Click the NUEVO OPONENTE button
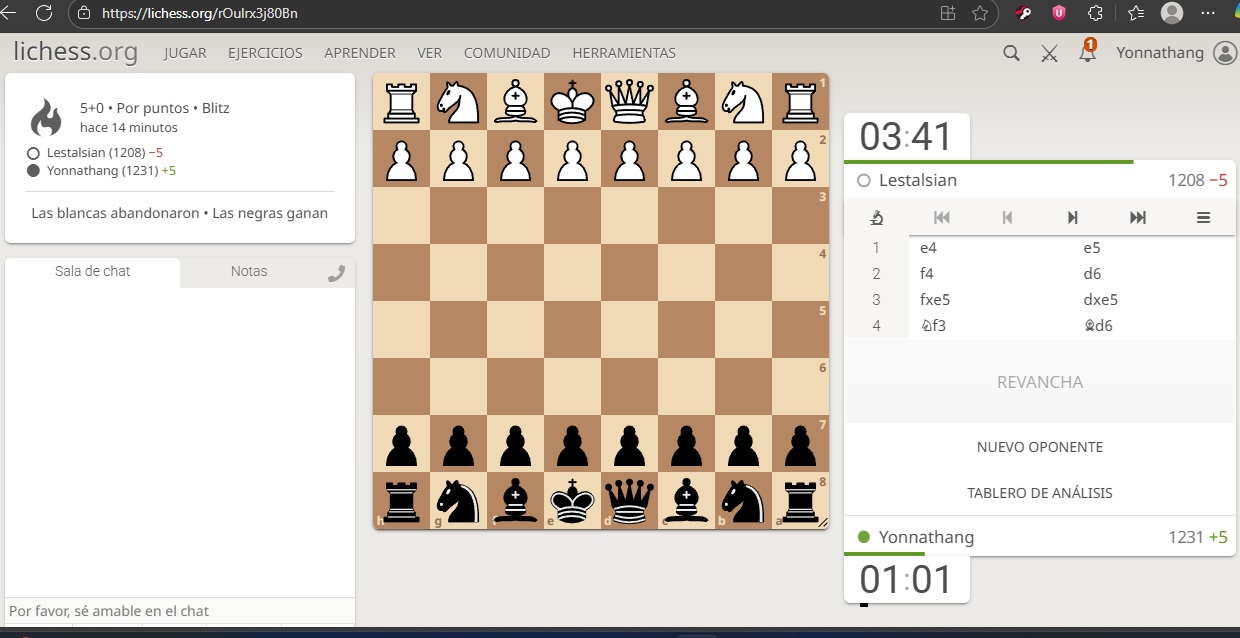The height and width of the screenshot is (638, 1240). [1040, 447]
